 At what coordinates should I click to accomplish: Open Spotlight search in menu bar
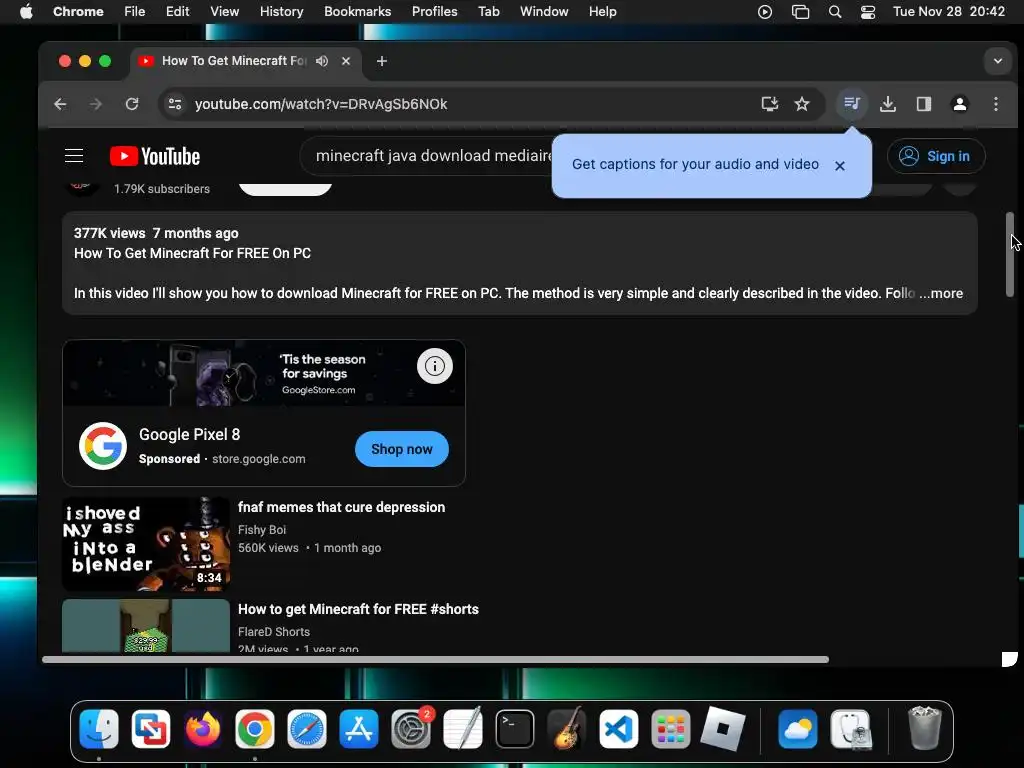(835, 12)
